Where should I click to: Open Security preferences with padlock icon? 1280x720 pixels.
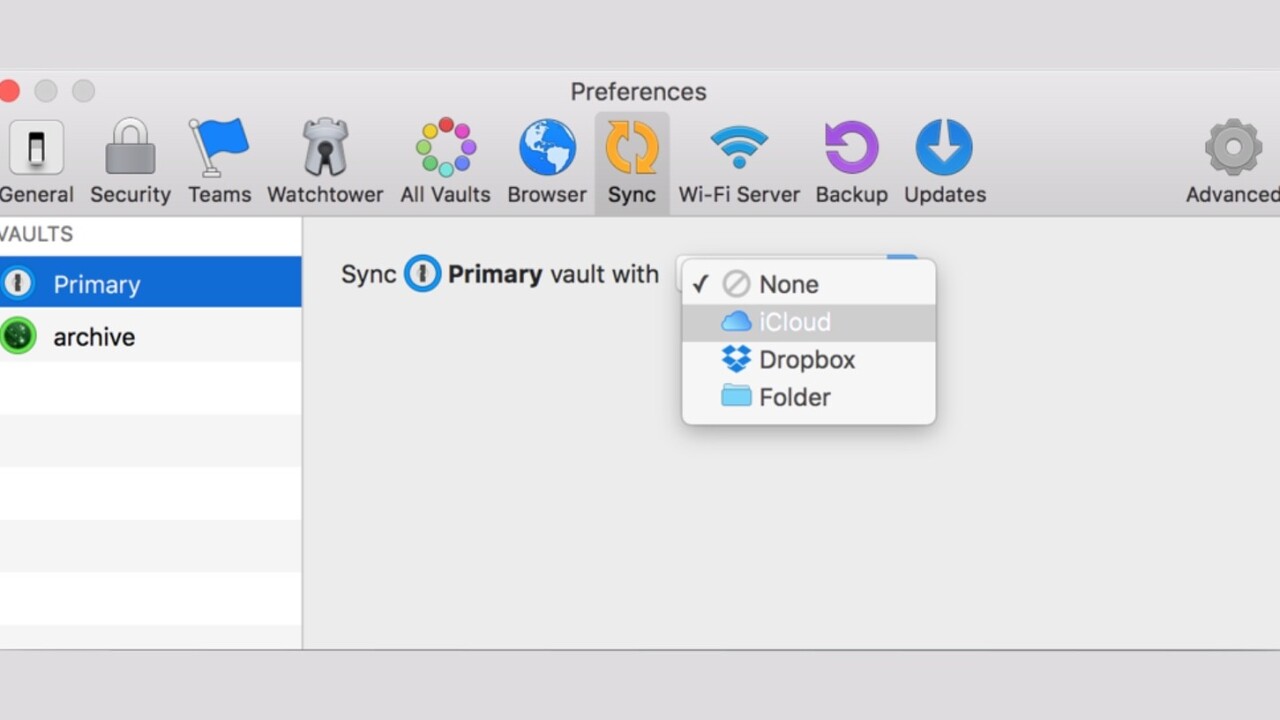click(x=130, y=162)
